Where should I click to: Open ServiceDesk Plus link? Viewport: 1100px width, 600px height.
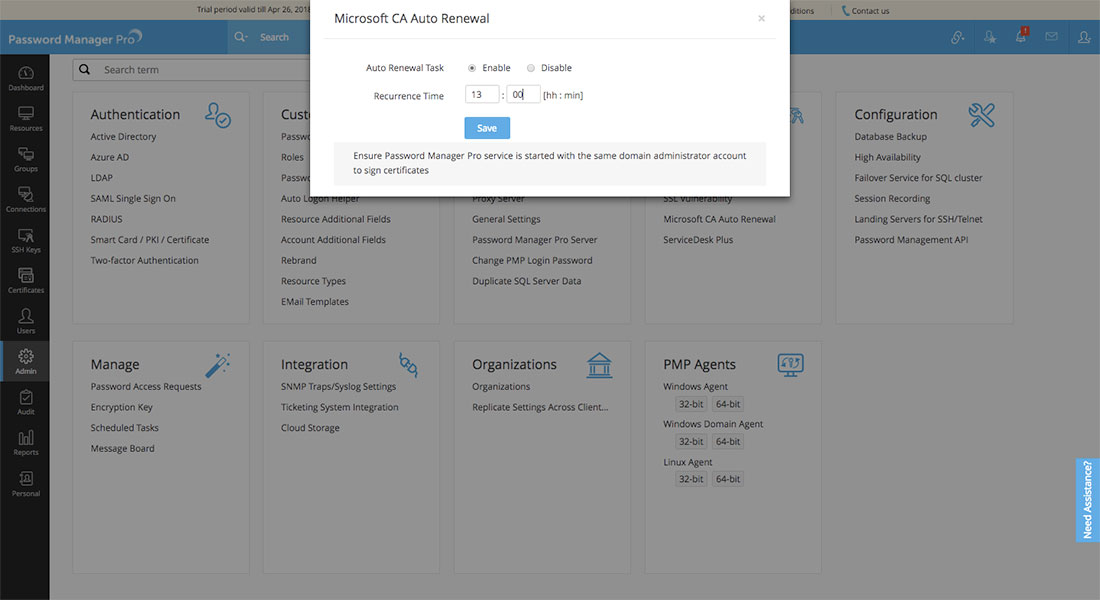pyautogui.click(x=698, y=240)
